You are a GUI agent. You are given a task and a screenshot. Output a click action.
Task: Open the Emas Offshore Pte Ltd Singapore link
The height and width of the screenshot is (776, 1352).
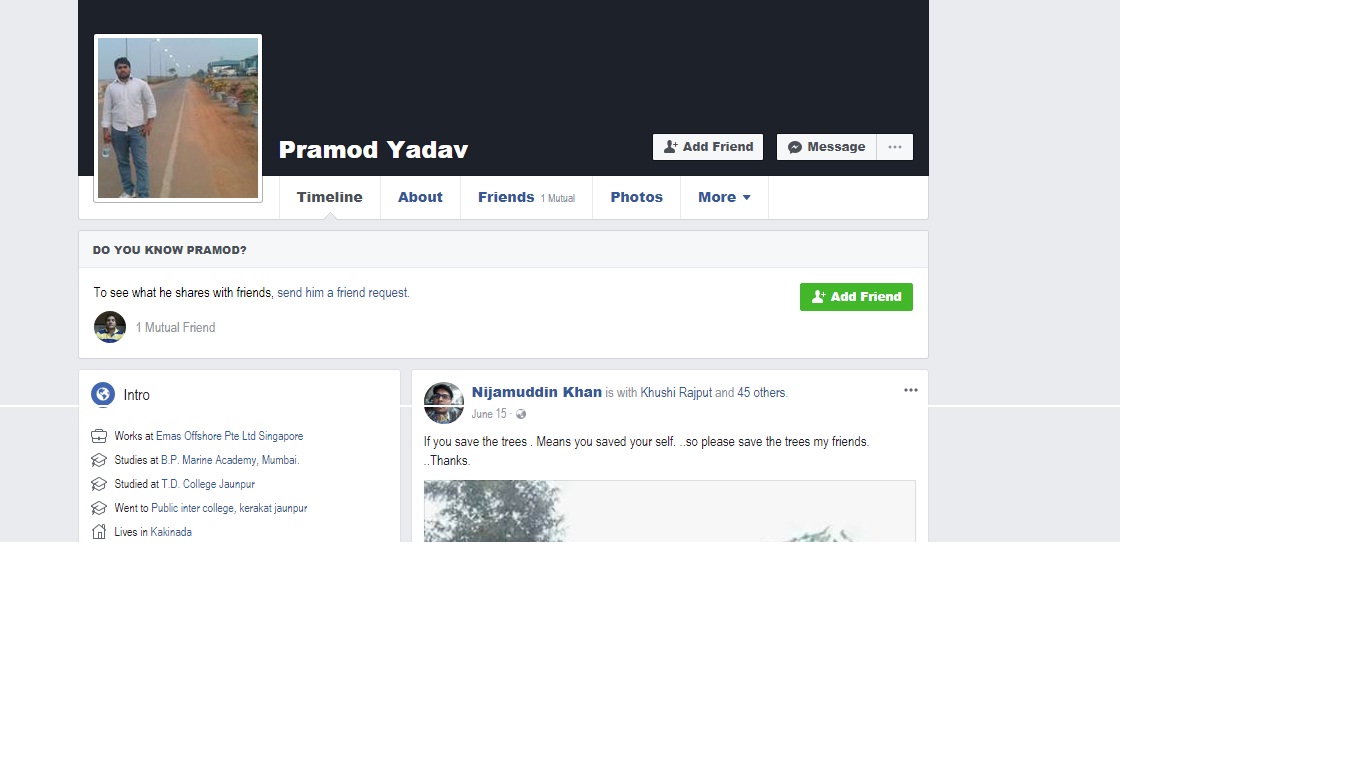[229, 436]
